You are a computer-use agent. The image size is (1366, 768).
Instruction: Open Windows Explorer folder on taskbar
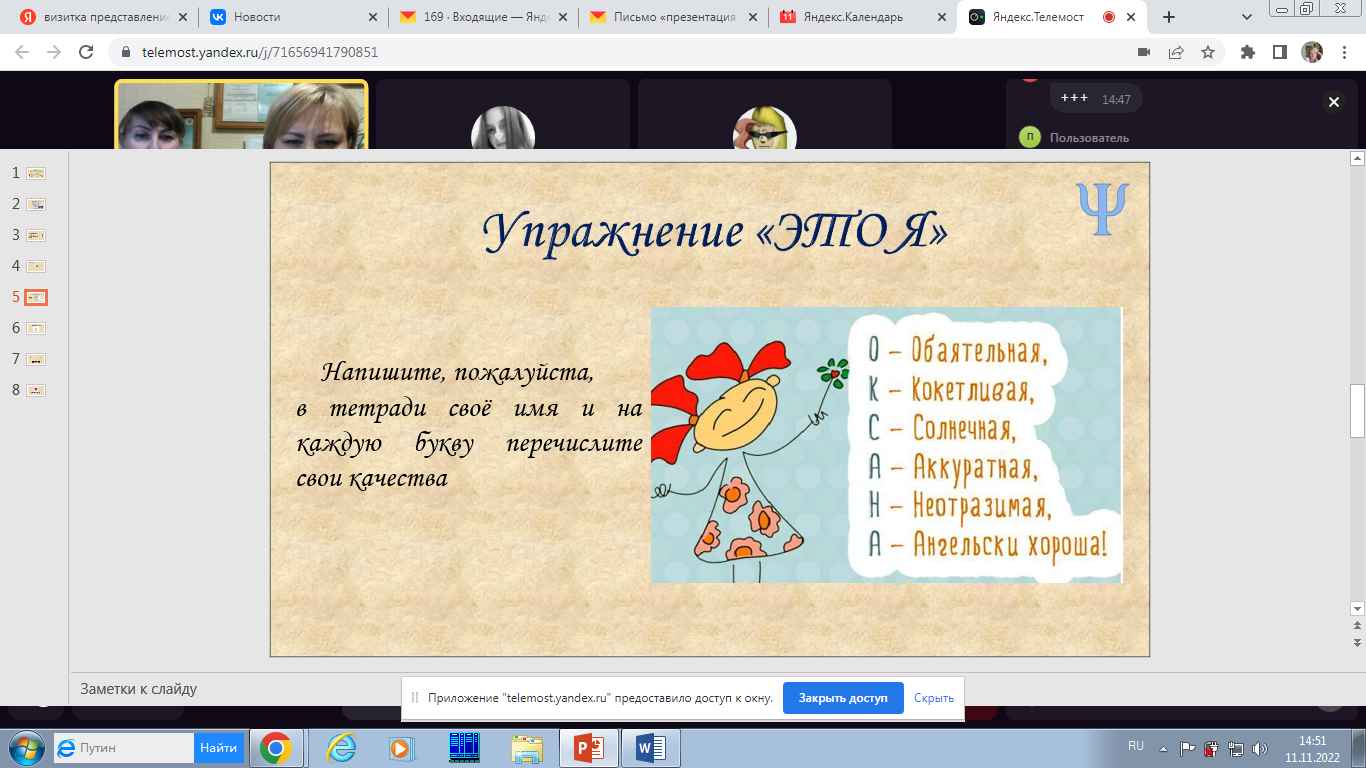(x=527, y=747)
